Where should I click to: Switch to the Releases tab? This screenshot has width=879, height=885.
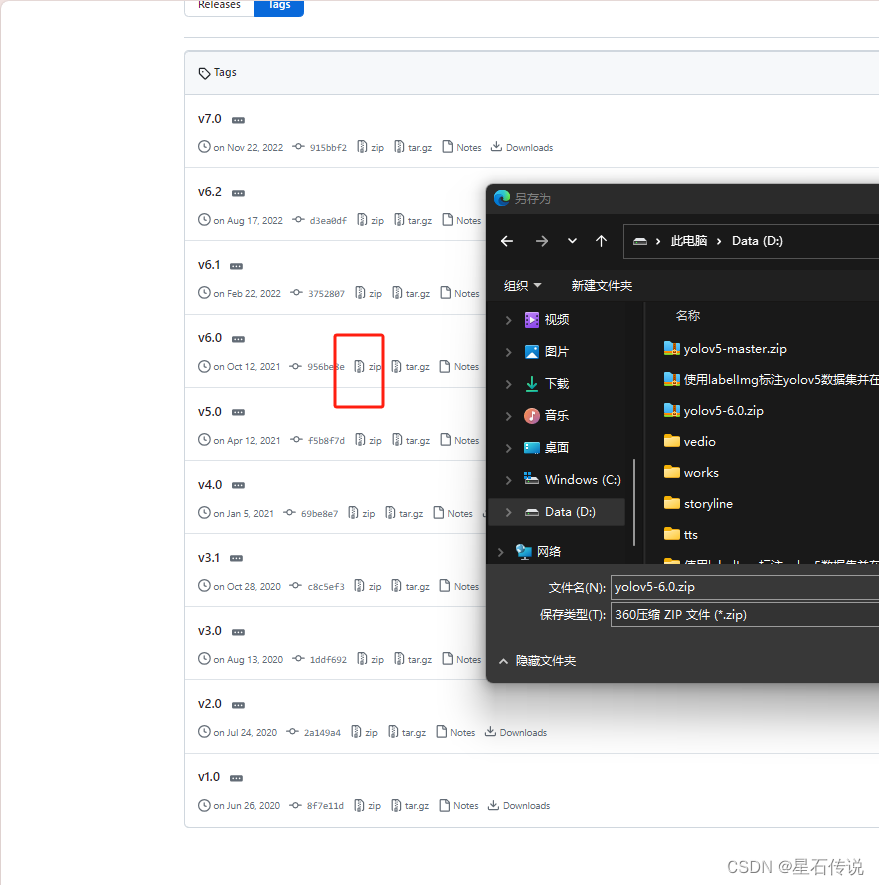(x=219, y=6)
